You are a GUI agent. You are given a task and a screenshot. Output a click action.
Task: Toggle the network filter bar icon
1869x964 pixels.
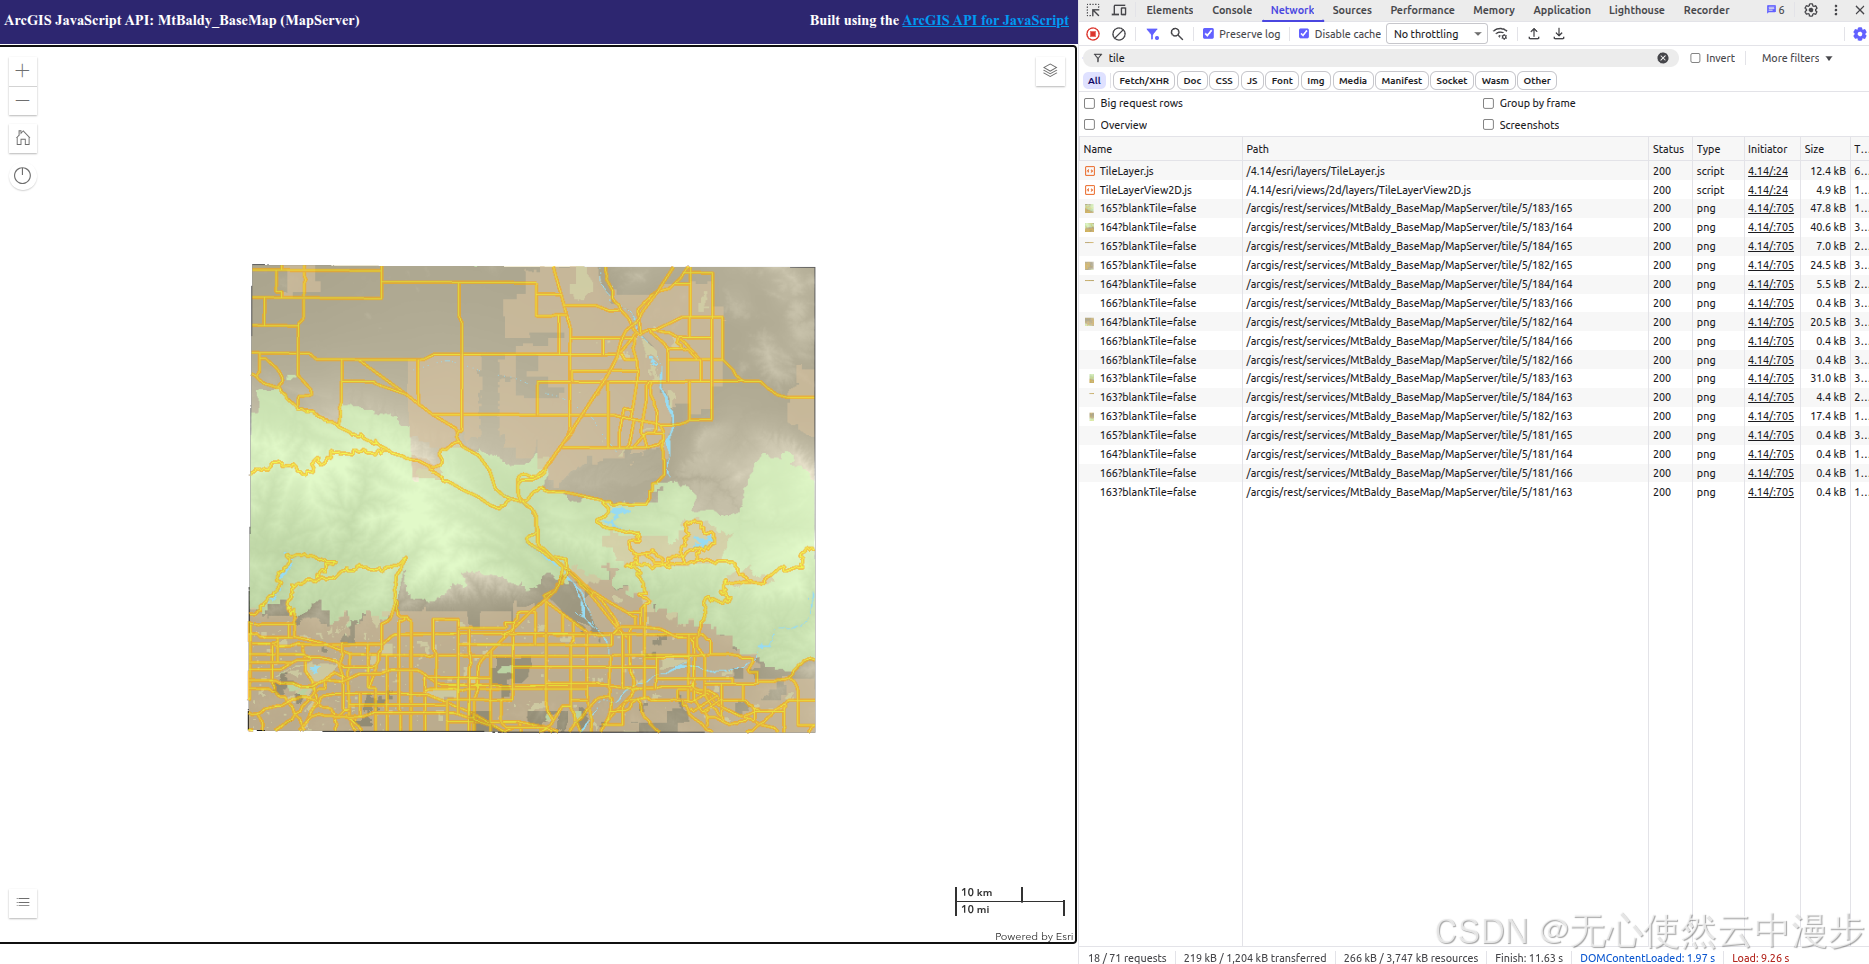pyautogui.click(x=1153, y=34)
